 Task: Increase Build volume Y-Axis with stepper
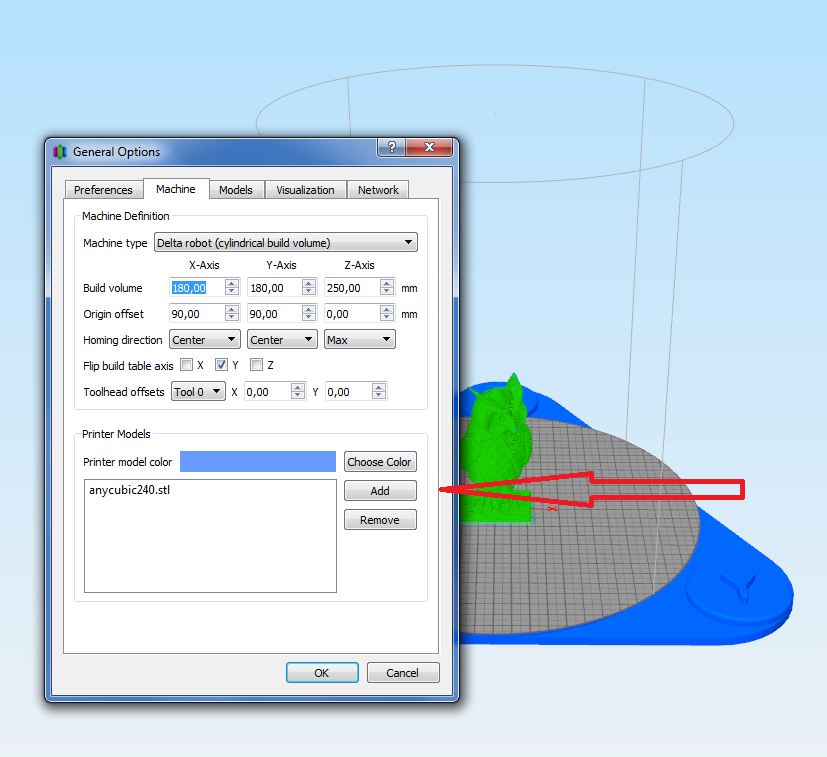click(309, 283)
